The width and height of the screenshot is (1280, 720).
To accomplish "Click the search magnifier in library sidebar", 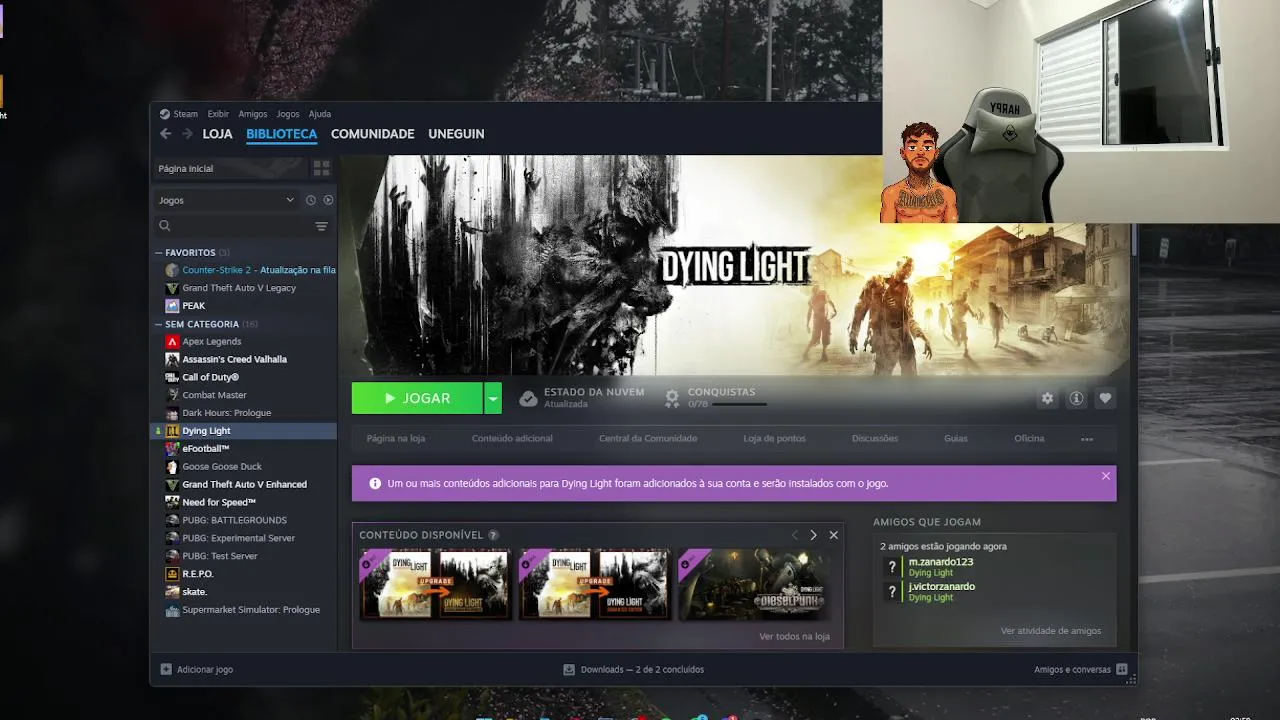I will (165, 226).
